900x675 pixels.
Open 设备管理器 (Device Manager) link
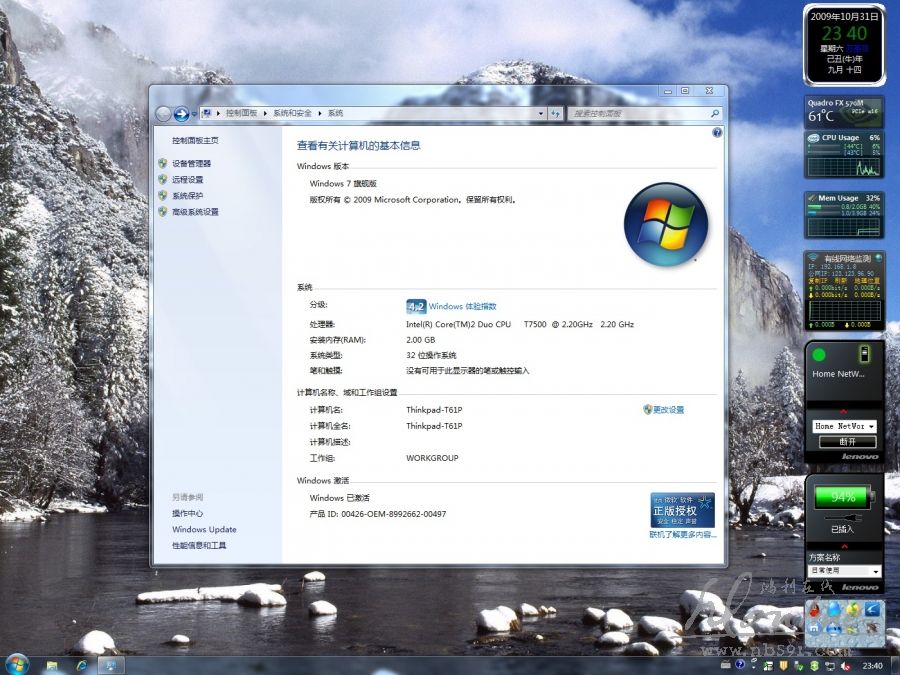coord(191,163)
